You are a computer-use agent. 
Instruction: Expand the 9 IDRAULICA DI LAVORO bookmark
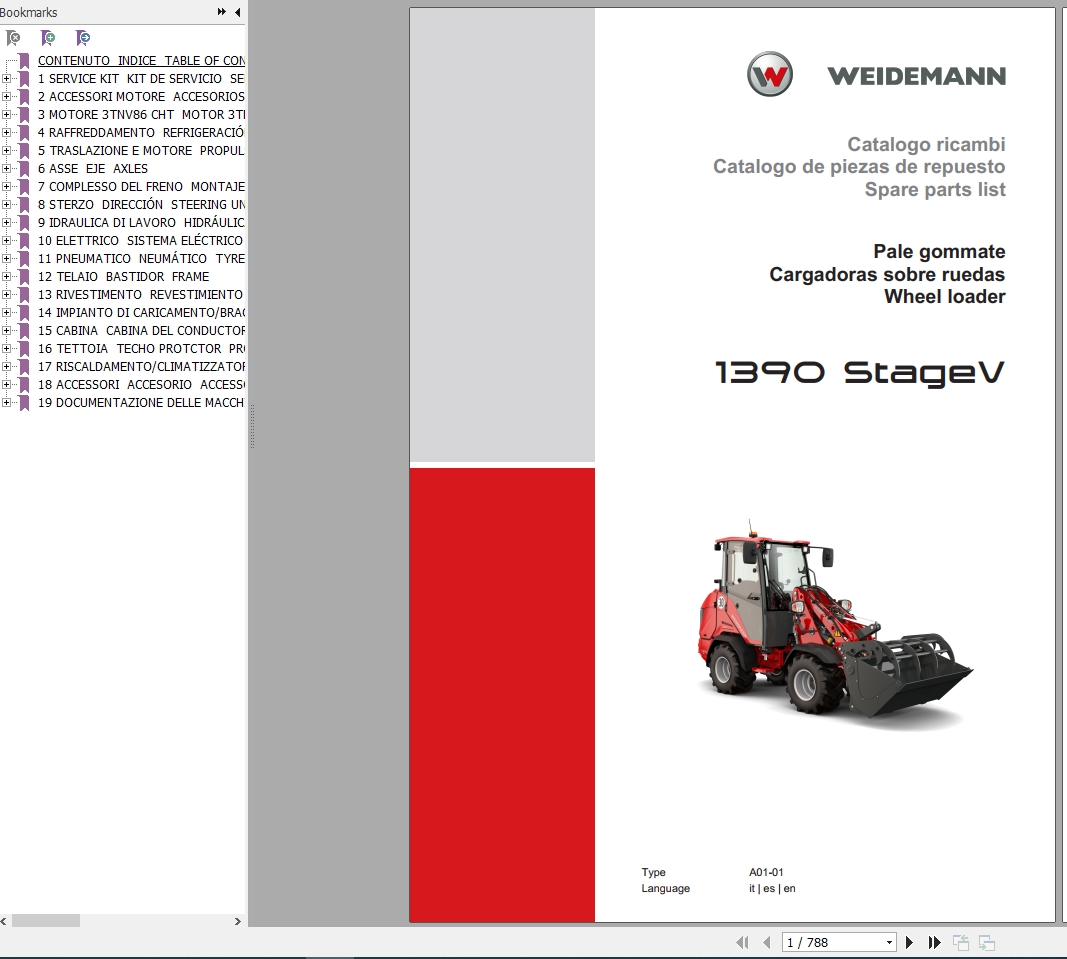(6, 223)
